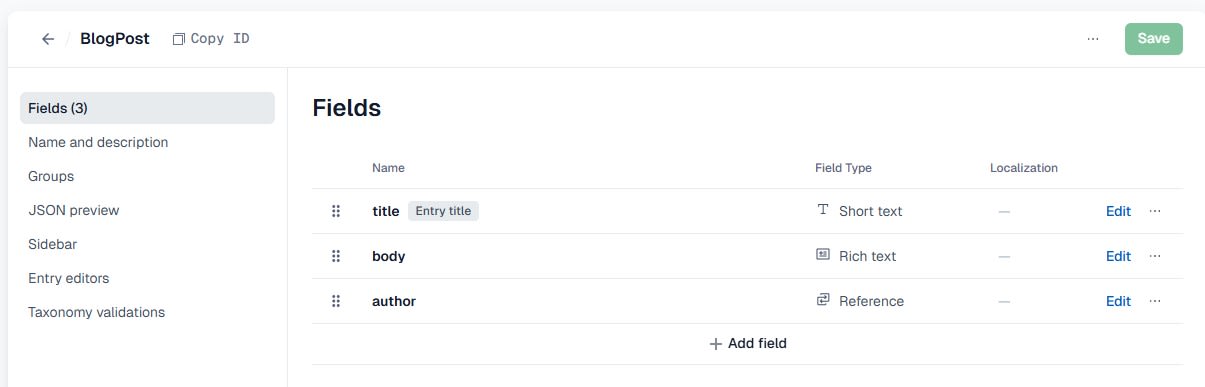The width and height of the screenshot is (1205, 387).
Task: Open the header three-dots menu near Save
Action: 1093,39
